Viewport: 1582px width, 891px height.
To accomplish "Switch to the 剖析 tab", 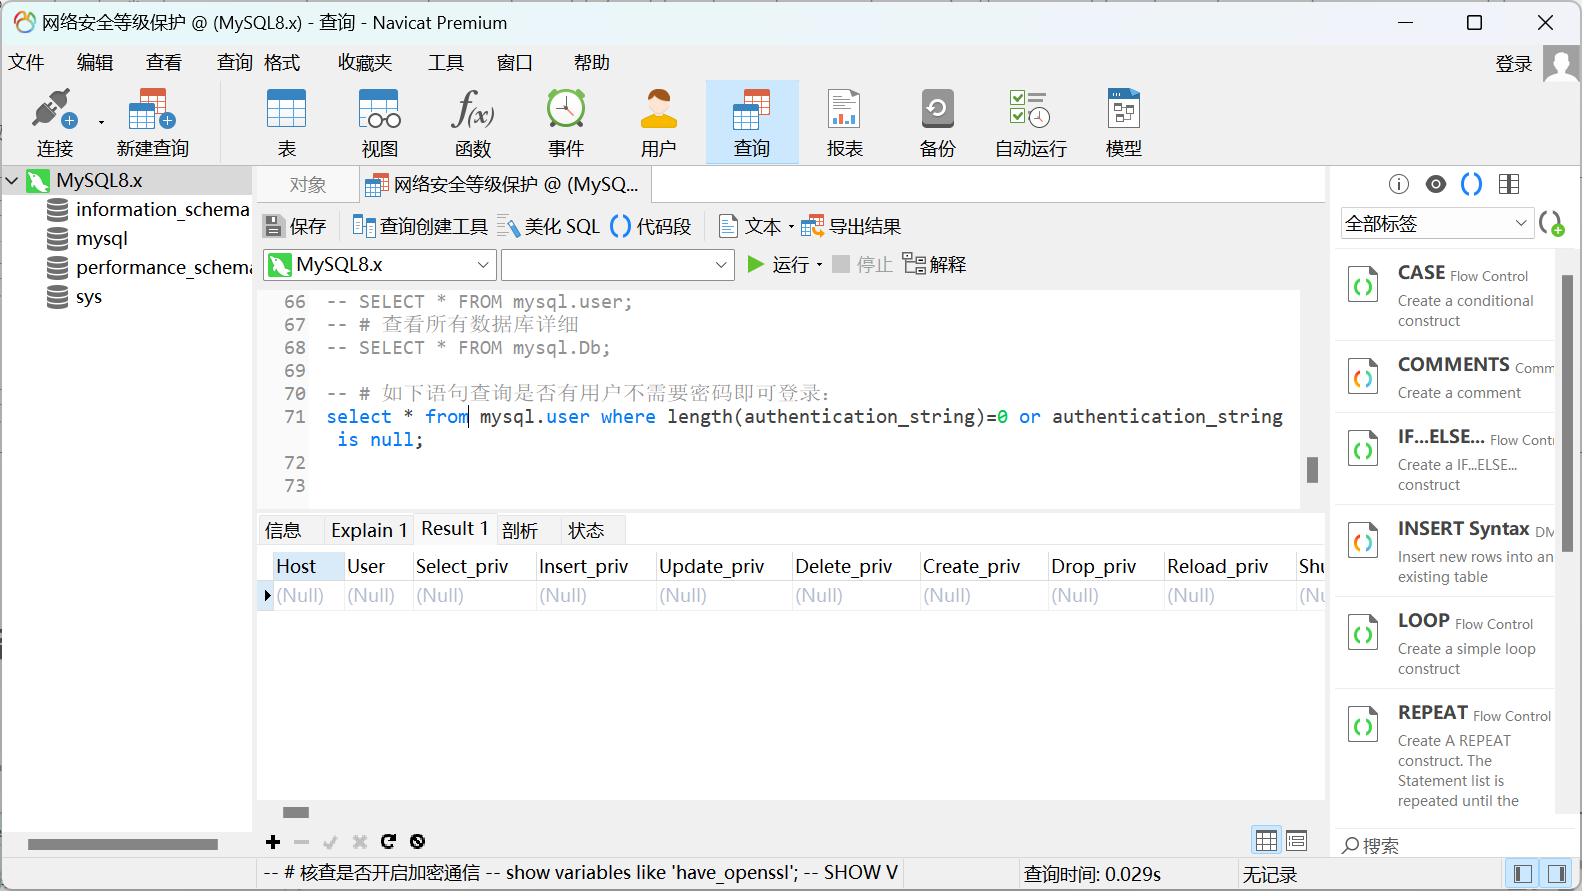I will point(520,530).
